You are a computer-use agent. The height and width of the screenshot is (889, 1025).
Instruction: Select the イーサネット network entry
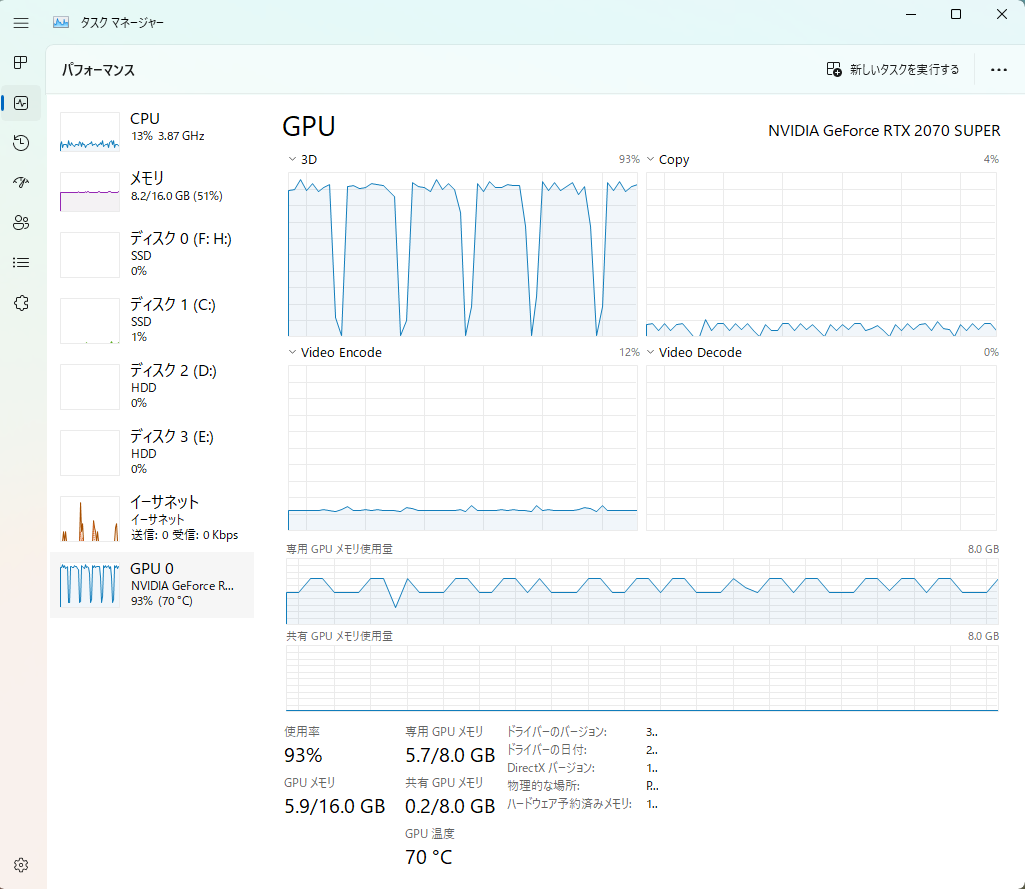click(152, 518)
